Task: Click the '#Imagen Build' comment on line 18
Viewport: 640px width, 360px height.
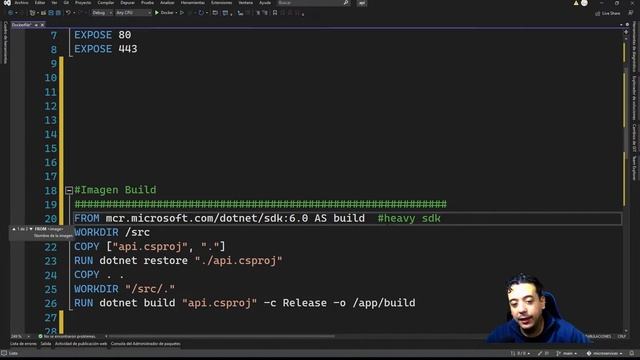Action: pos(116,190)
